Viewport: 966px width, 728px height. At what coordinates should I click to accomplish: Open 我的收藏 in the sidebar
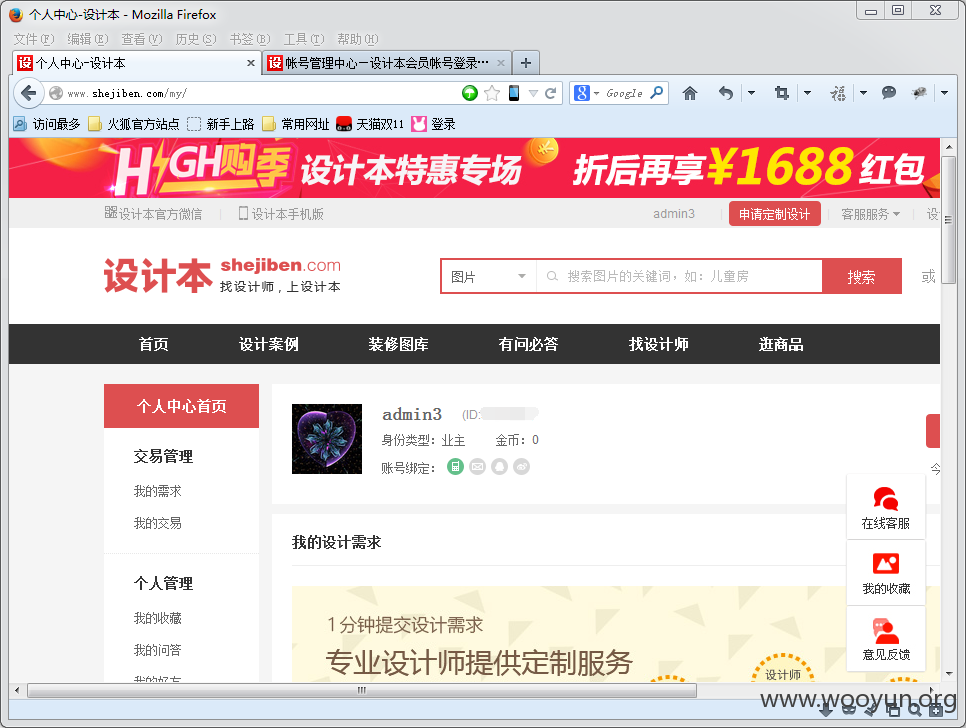coord(158,618)
